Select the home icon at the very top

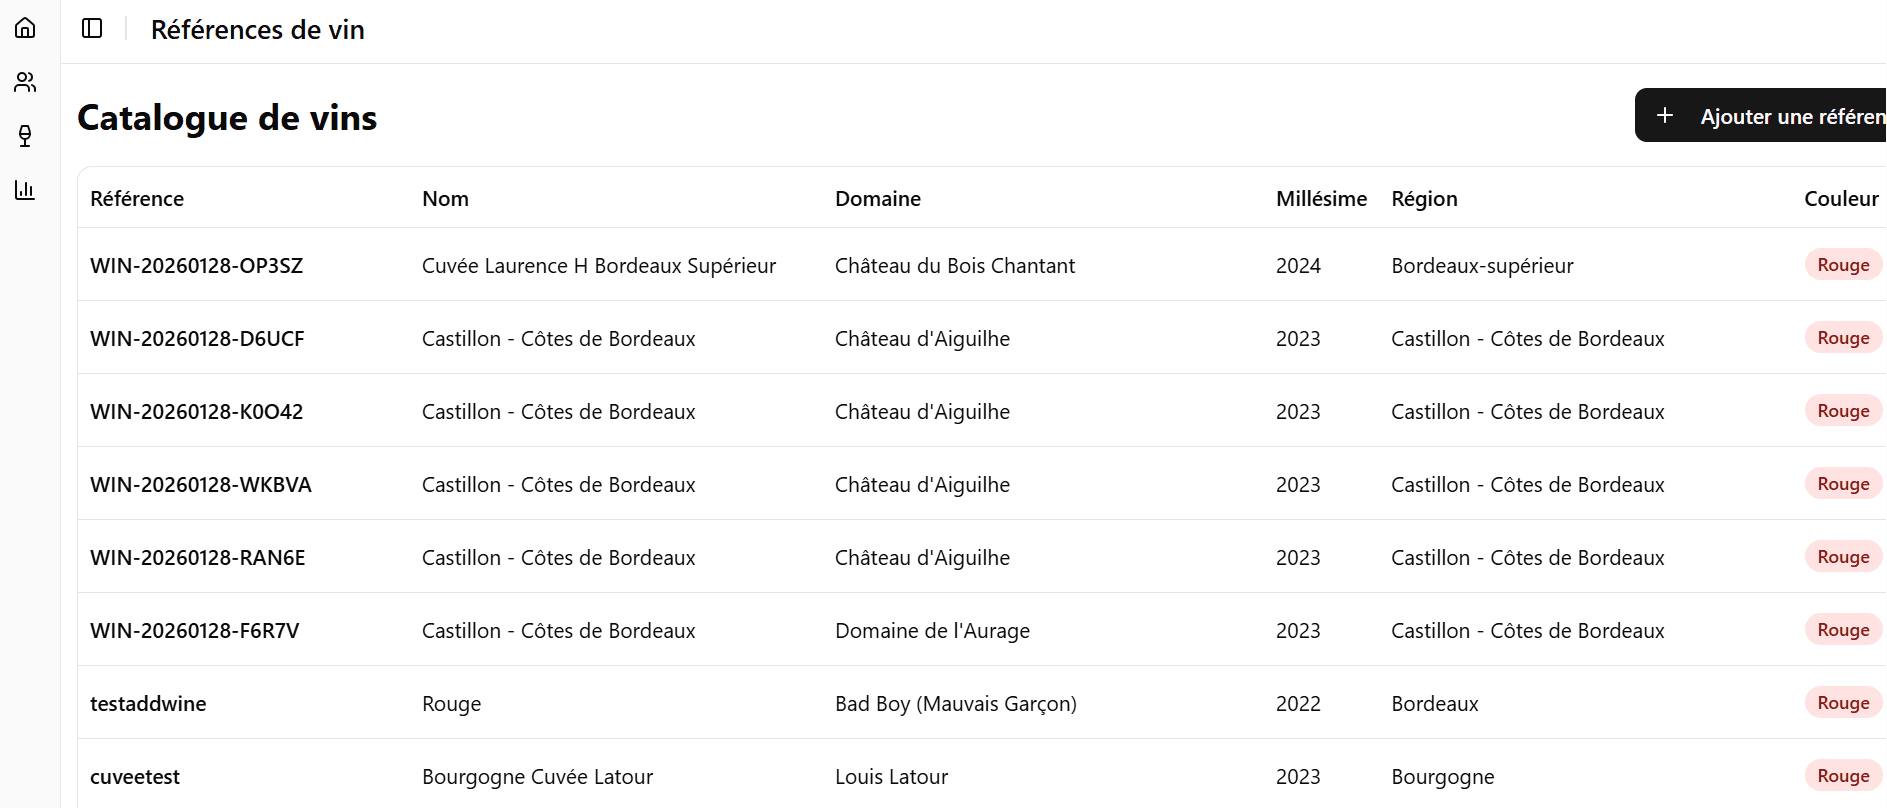(25, 28)
